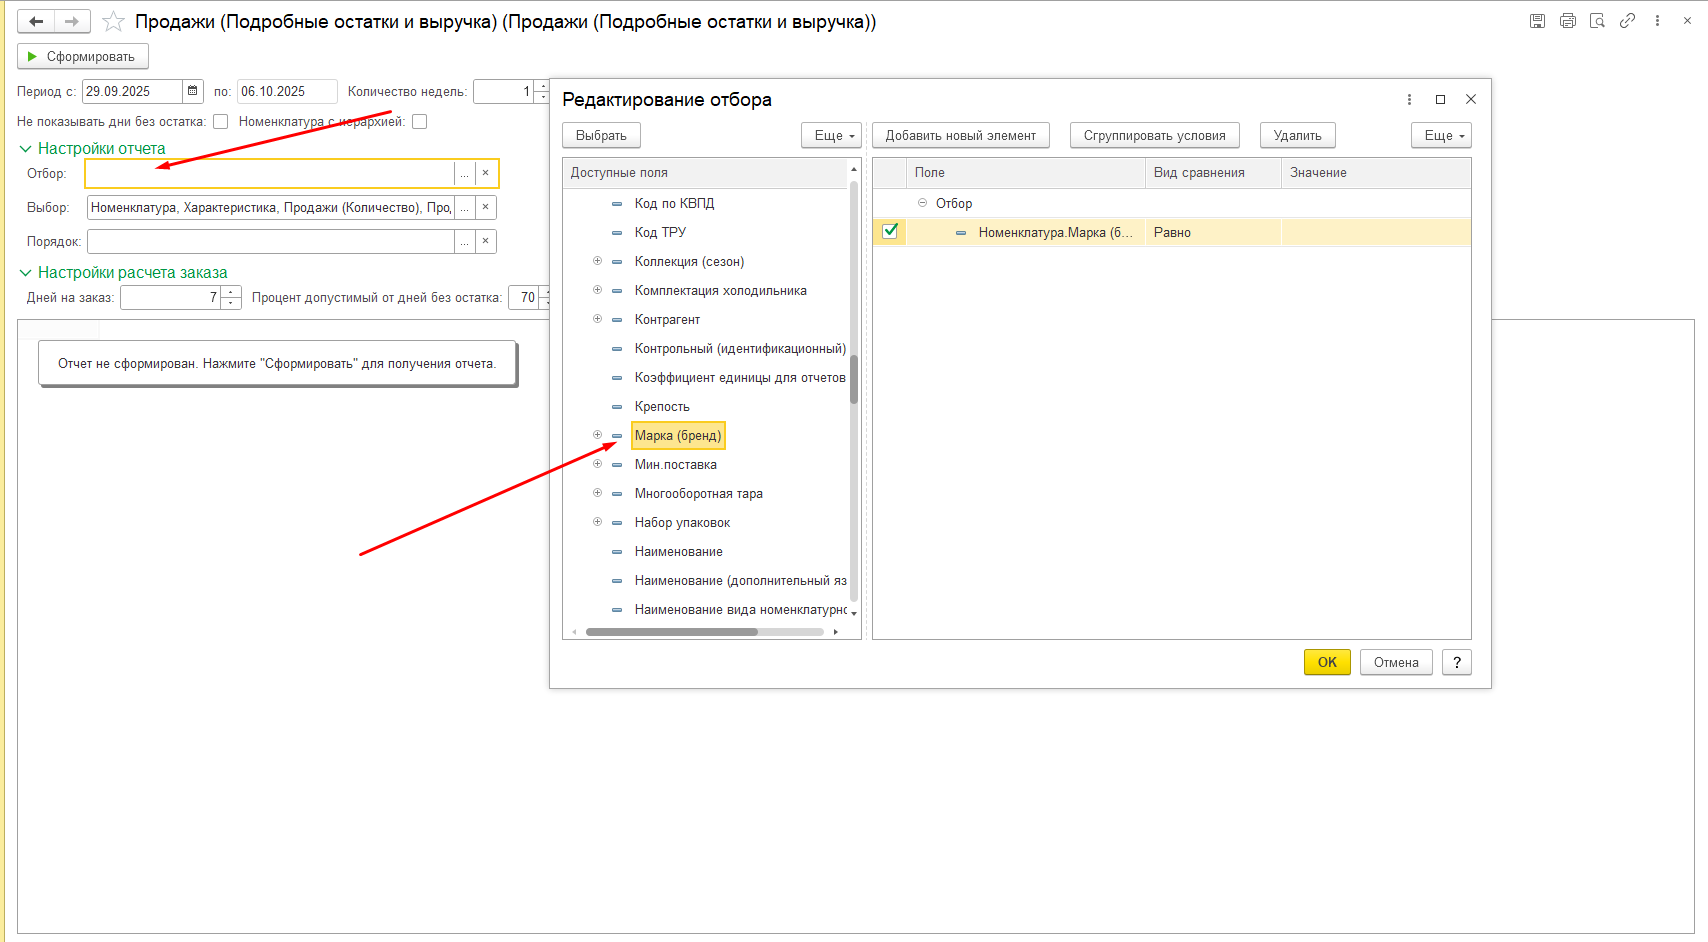Click the Отбор input field
The height and width of the screenshot is (942, 1708).
pyautogui.click(x=270, y=174)
